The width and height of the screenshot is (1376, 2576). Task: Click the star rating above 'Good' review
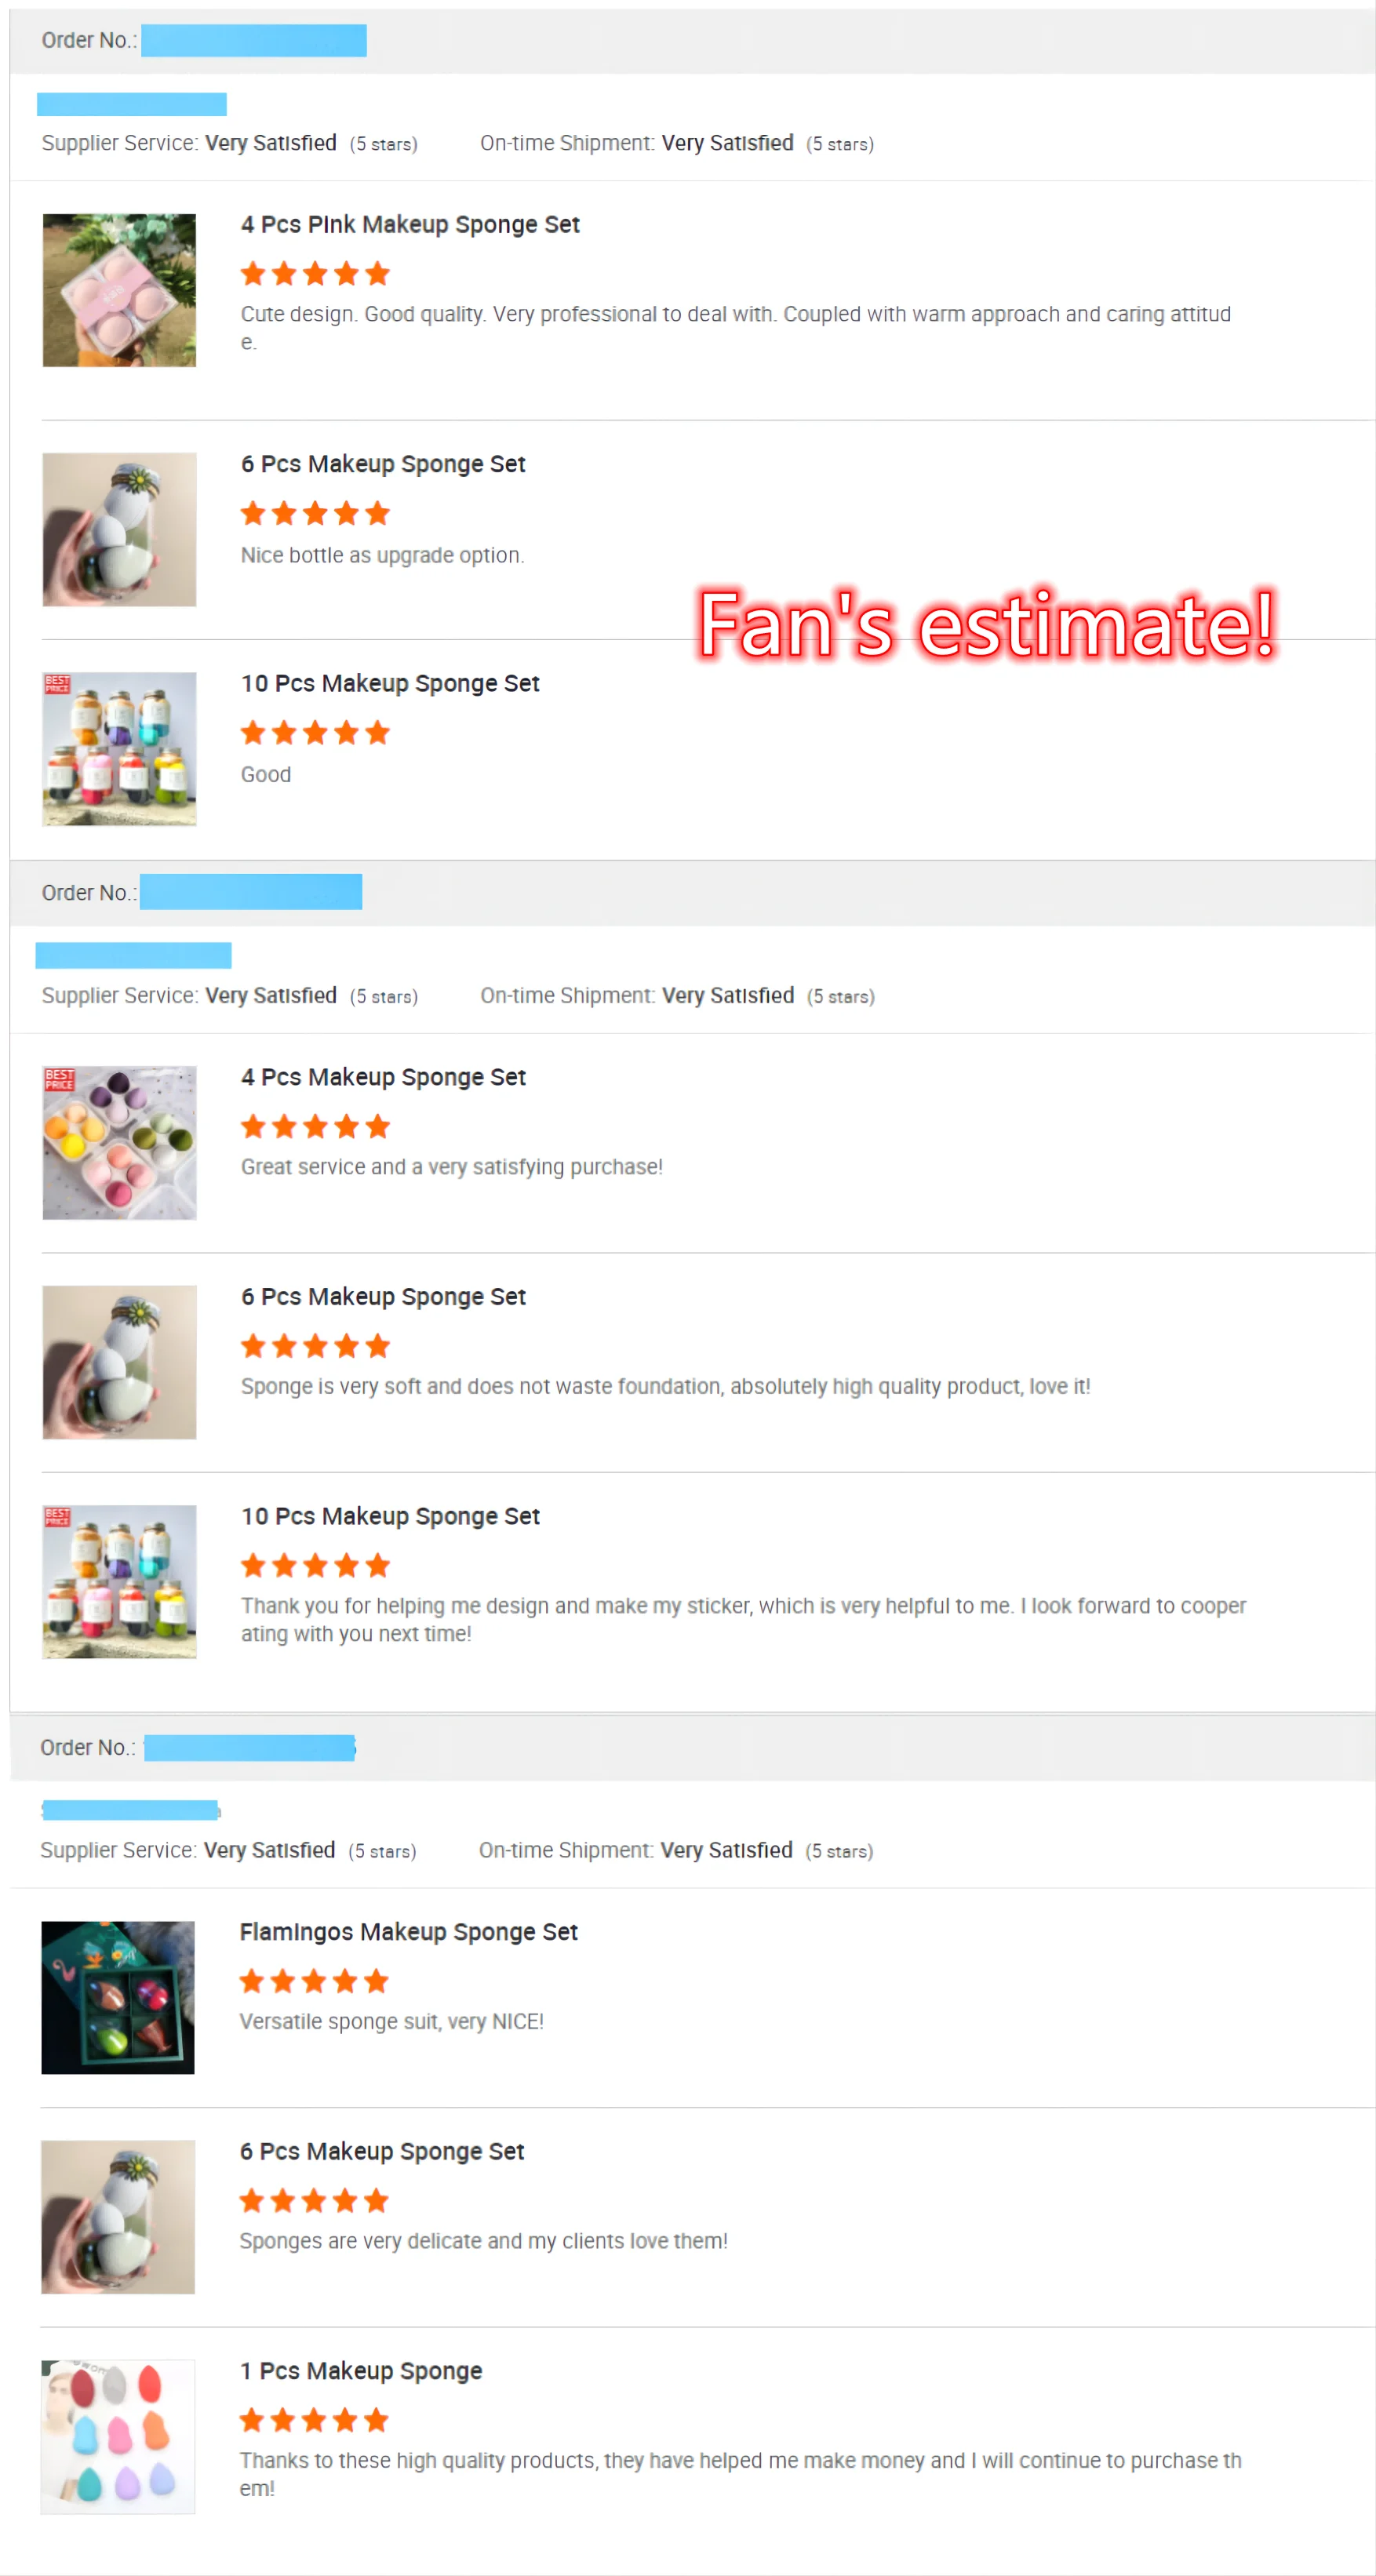[x=315, y=733]
